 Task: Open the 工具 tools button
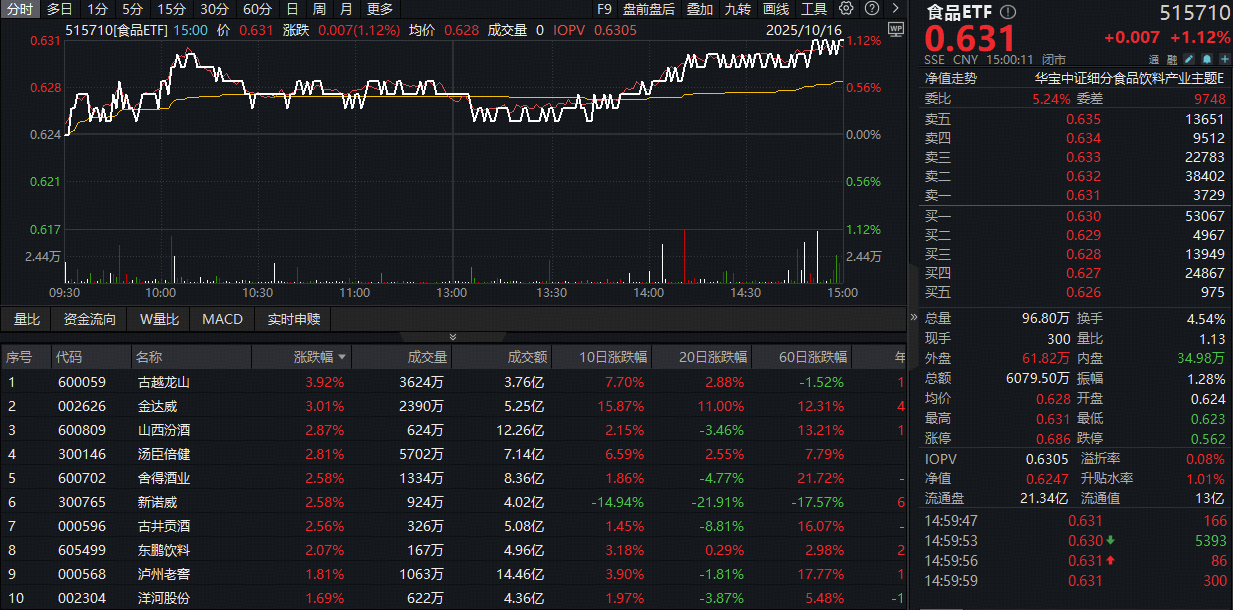click(x=814, y=9)
